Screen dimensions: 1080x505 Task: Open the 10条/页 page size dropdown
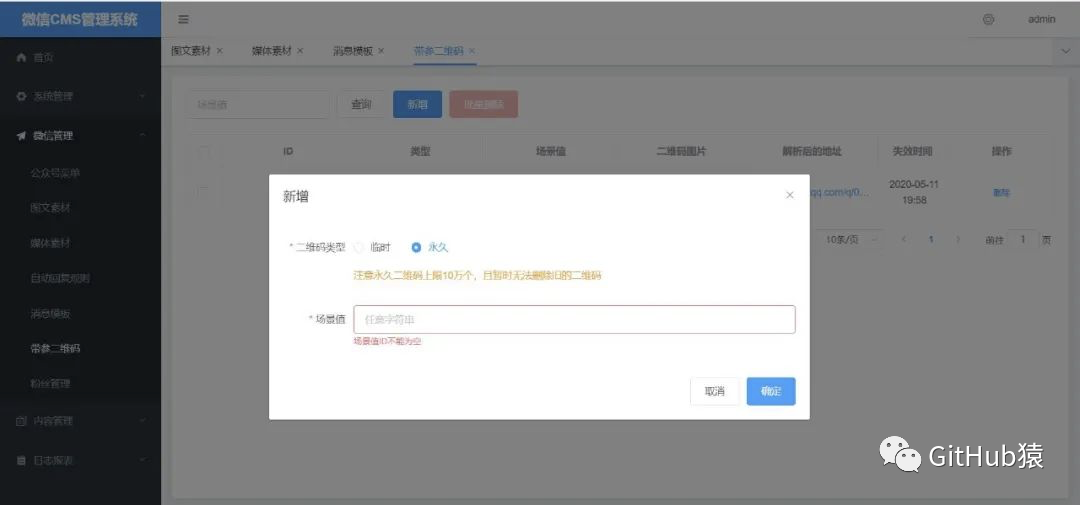(852, 240)
